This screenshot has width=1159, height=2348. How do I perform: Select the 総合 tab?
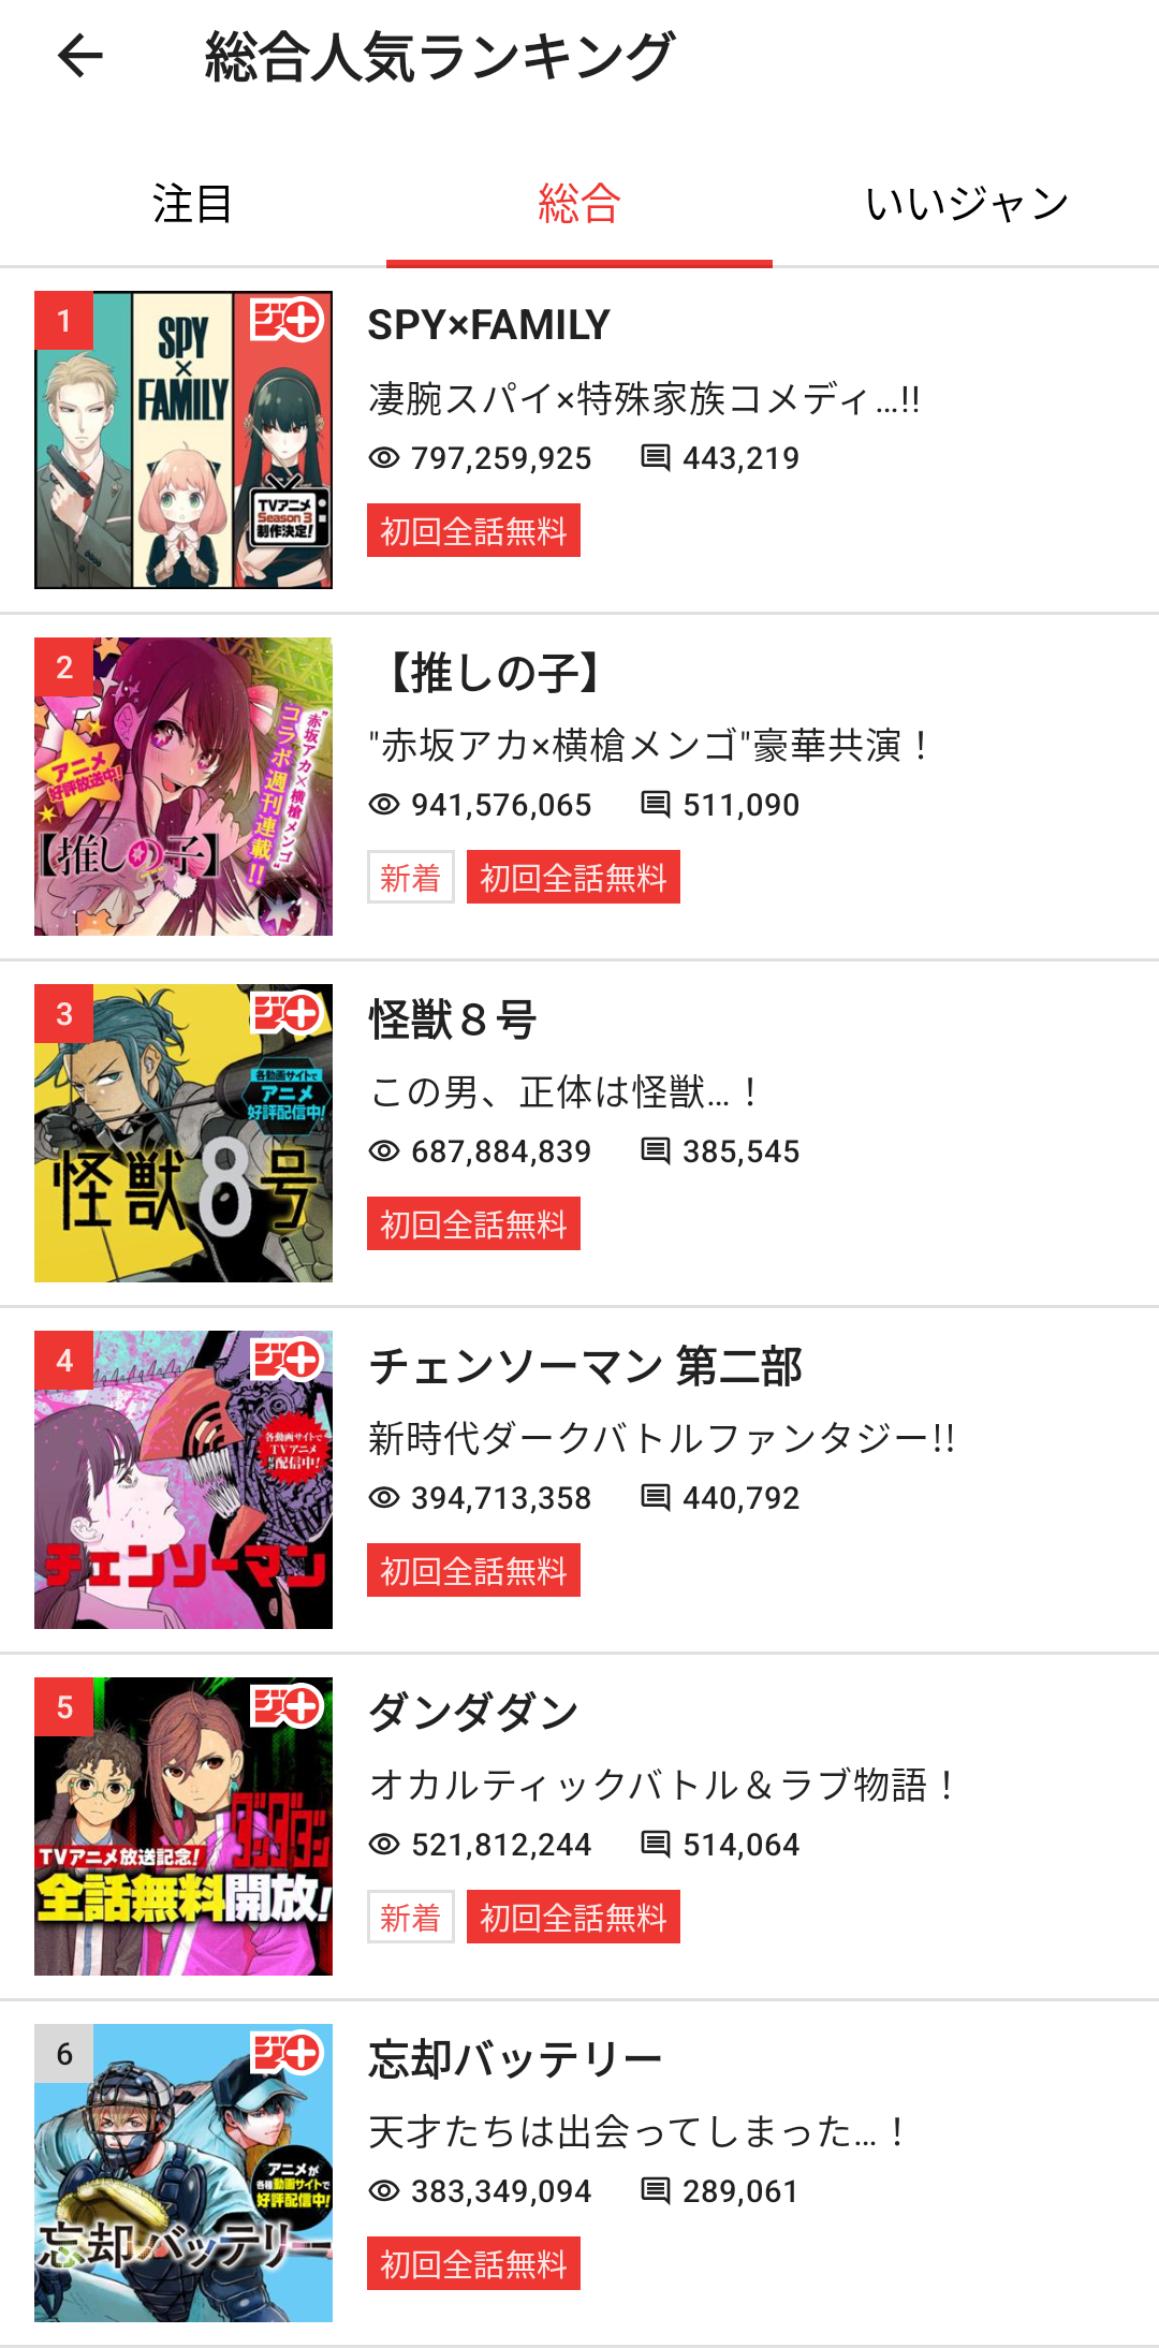point(579,204)
